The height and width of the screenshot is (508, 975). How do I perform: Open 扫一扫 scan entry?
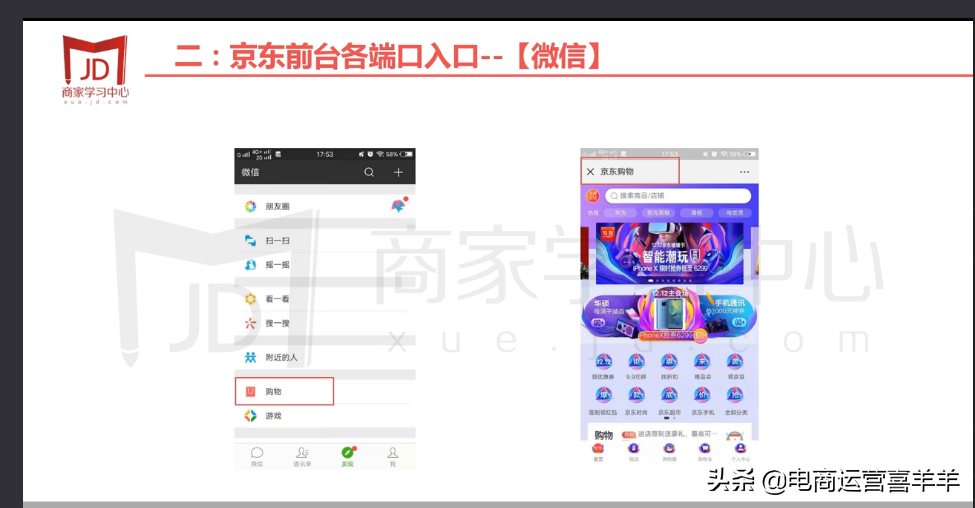[325, 240]
